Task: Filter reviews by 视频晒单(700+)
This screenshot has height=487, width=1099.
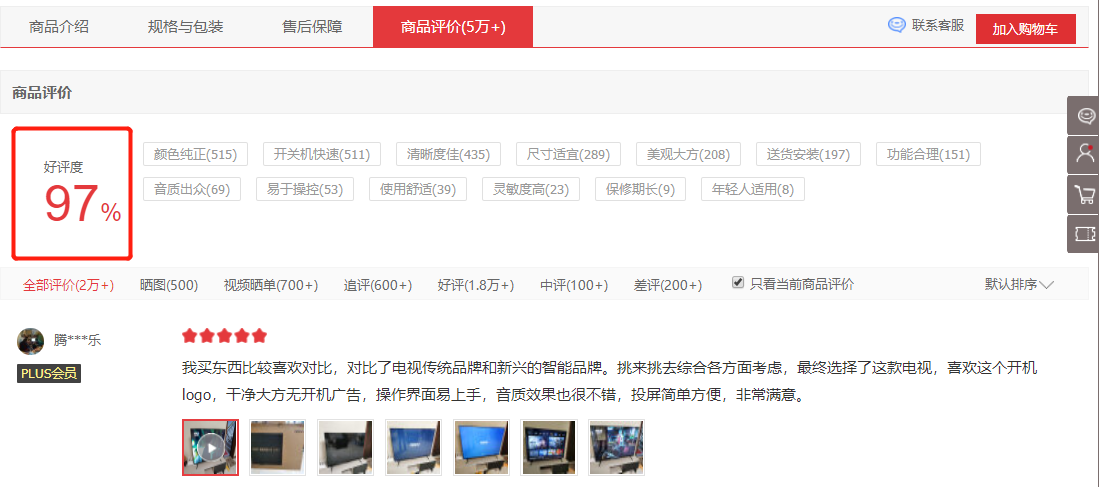Action: [x=271, y=285]
